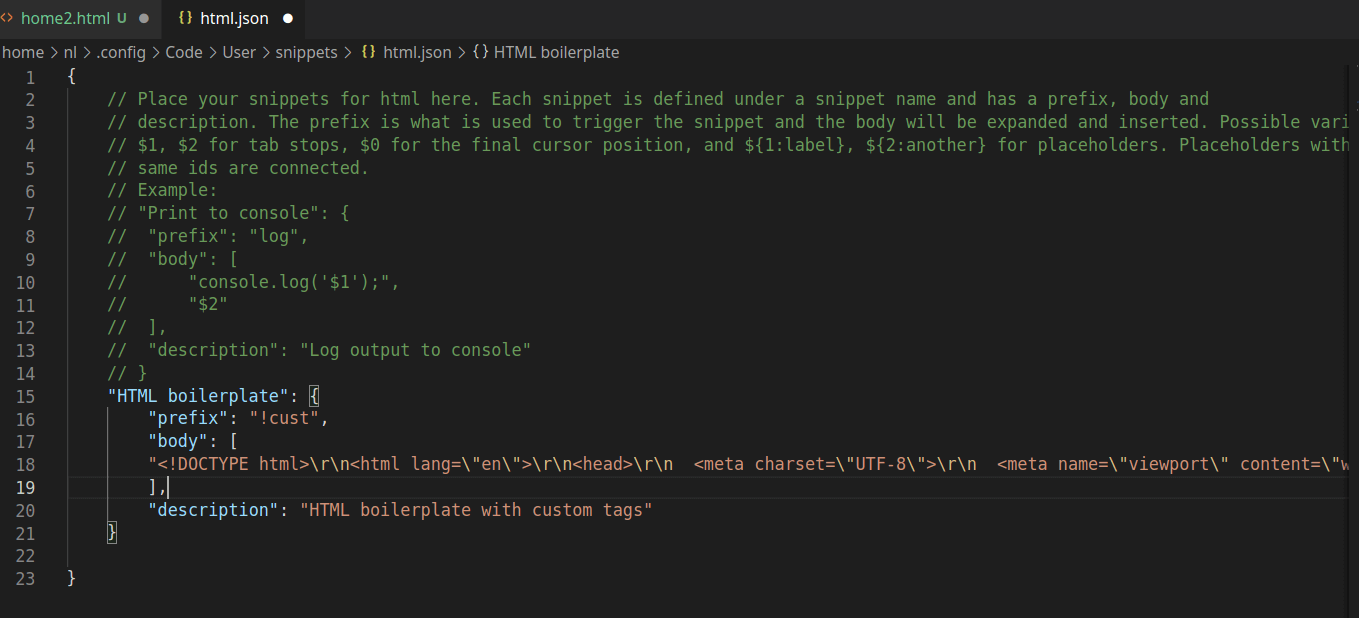
Task: Click the unsaved dot on html.json tab
Action: pos(288,18)
